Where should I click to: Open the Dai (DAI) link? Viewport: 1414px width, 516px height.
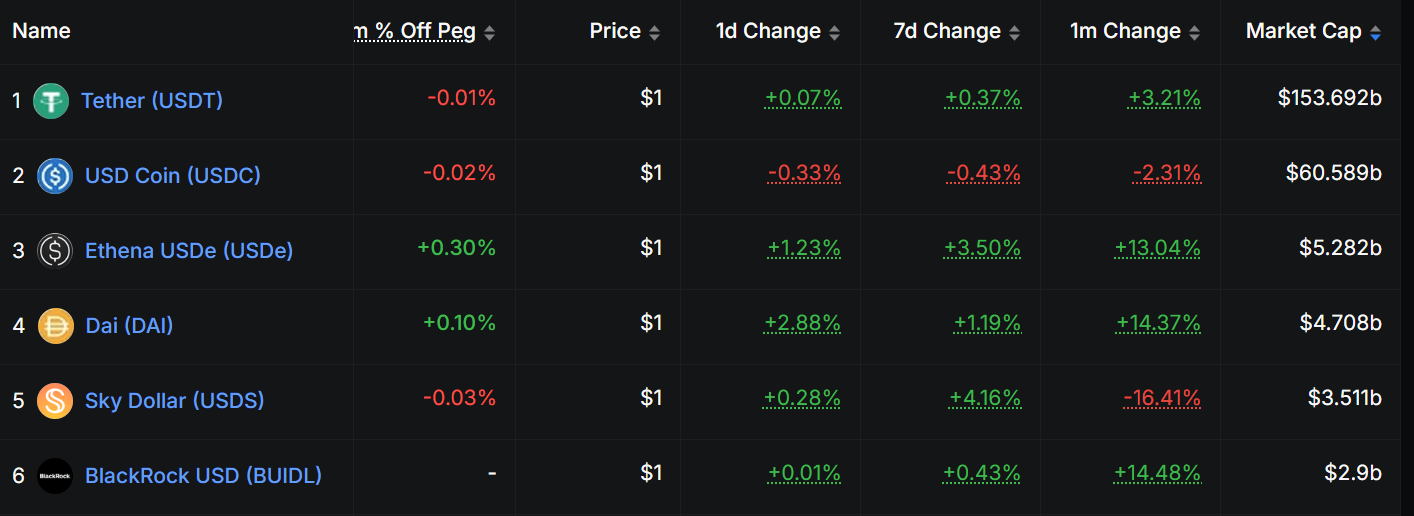[129, 326]
